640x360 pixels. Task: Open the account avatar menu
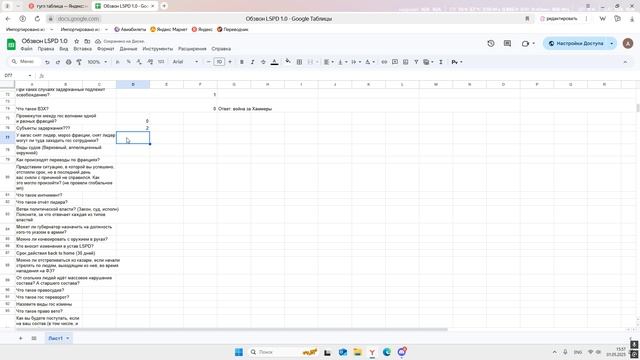point(628,43)
